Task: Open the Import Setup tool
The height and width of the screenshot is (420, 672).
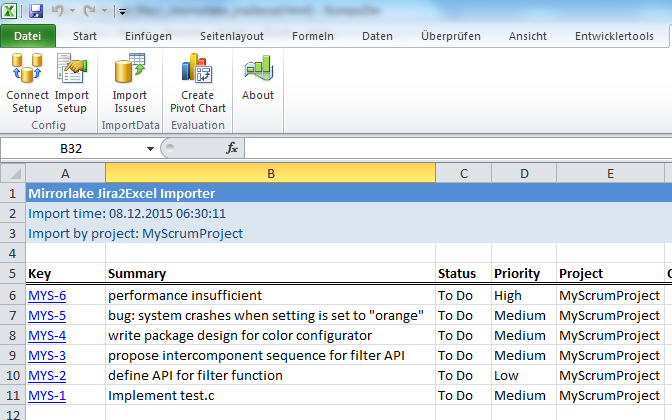Action: (x=72, y=84)
